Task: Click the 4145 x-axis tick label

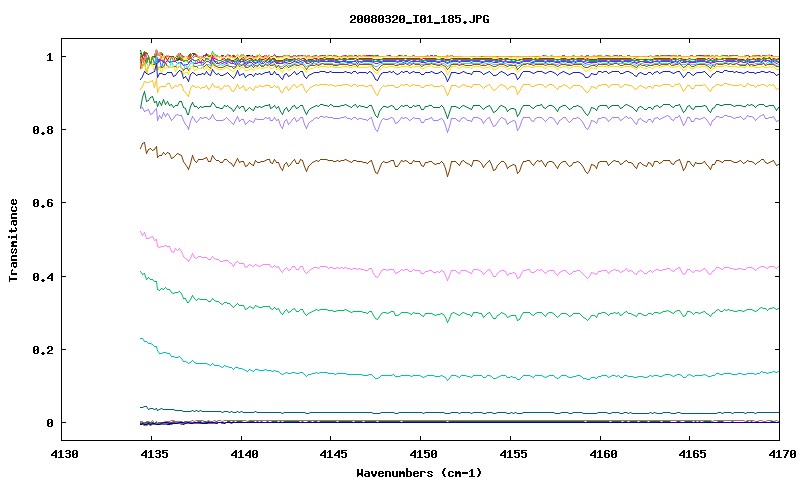Action: 333,454
